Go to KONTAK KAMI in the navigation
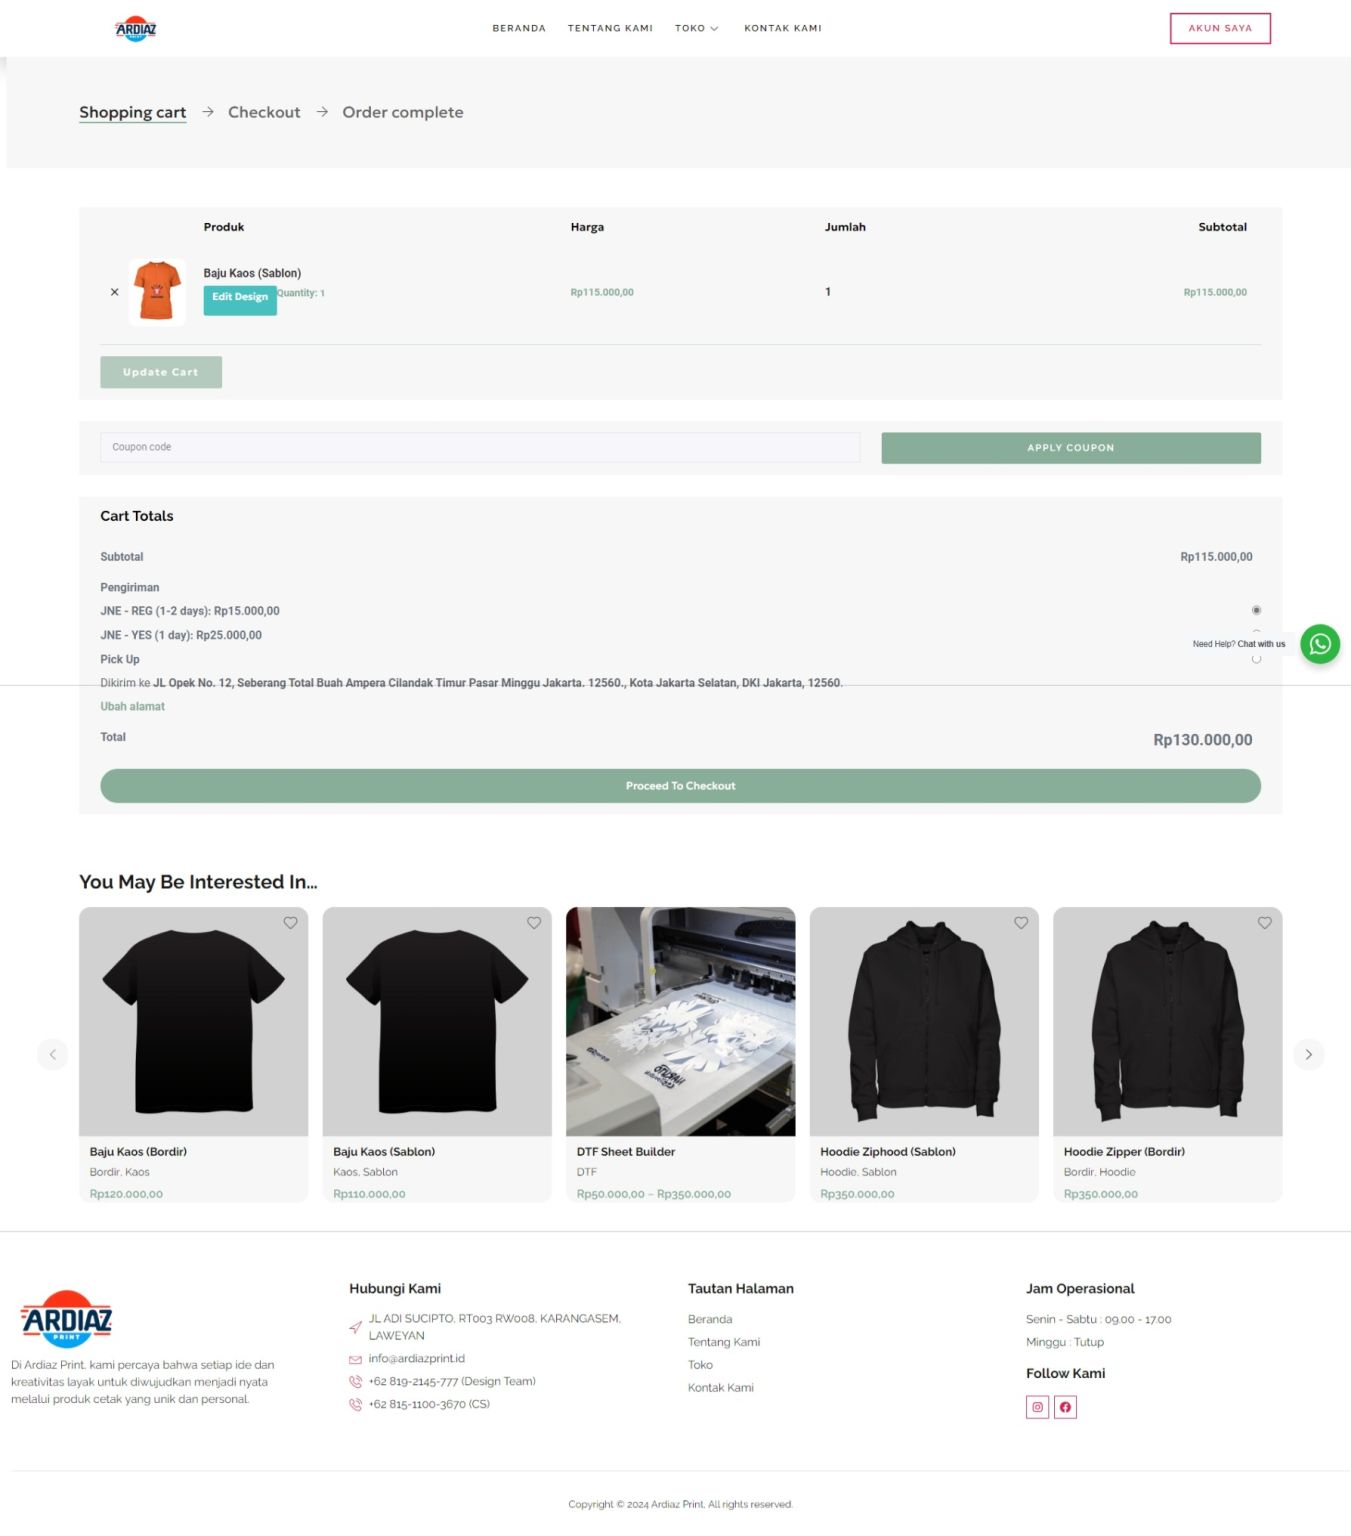Screen dimensions: 1351x1536 coord(783,28)
